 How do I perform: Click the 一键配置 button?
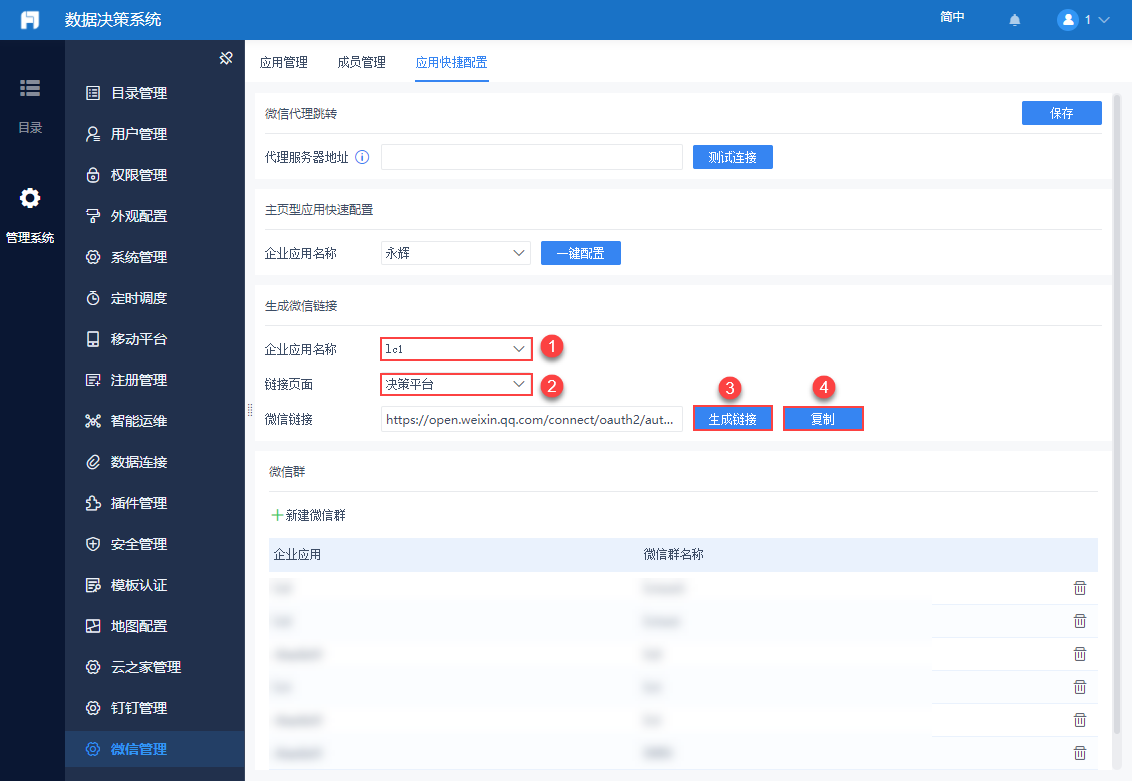coord(580,253)
